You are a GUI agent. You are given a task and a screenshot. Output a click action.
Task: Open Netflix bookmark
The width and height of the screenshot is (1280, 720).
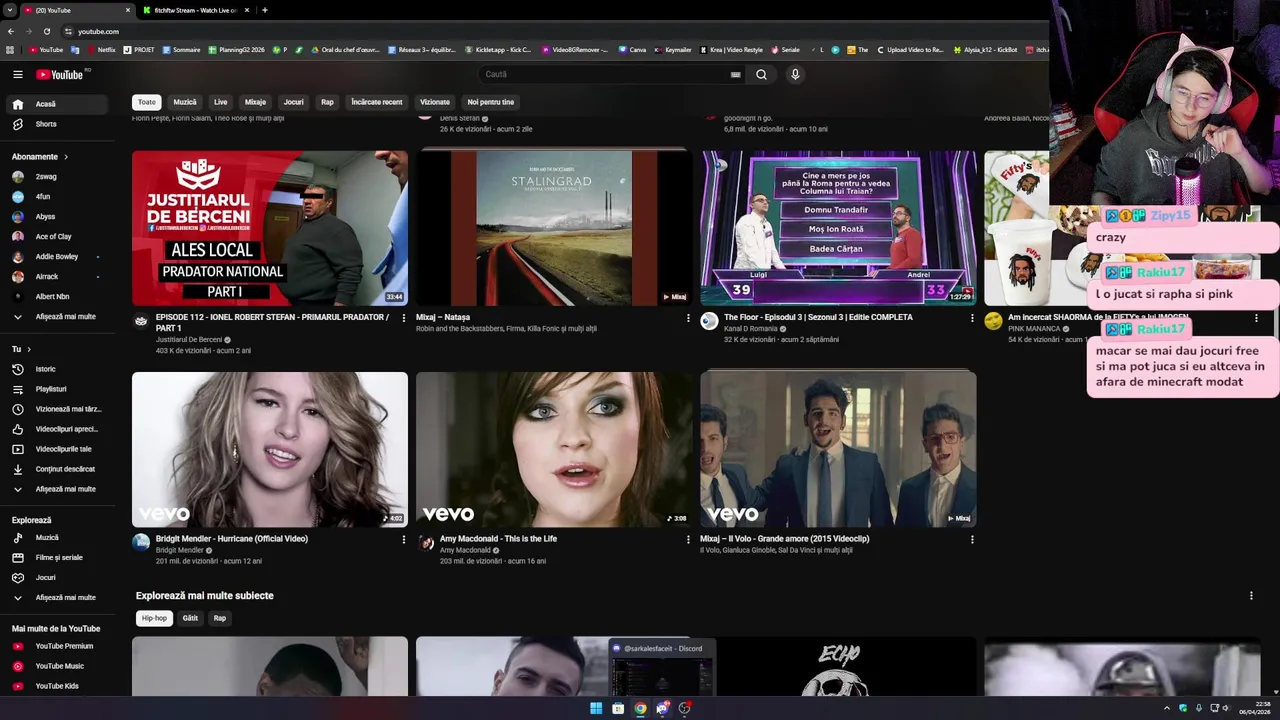coord(101,50)
